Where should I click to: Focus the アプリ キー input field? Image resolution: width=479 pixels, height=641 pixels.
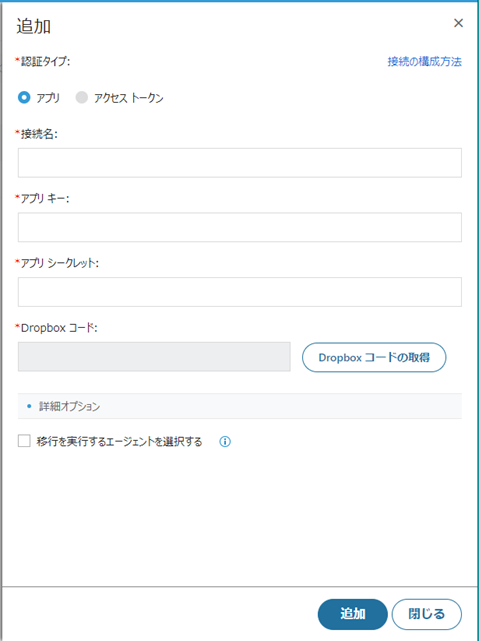click(x=240, y=227)
